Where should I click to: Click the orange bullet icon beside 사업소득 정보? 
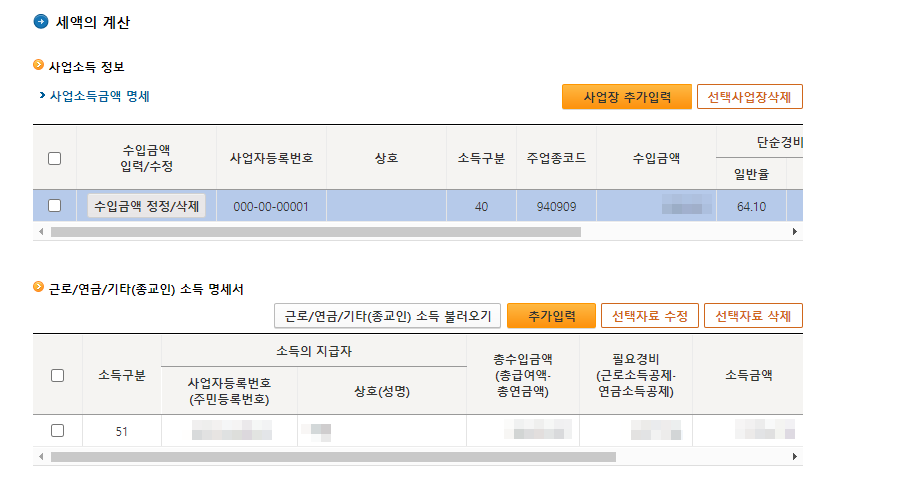coord(38,65)
